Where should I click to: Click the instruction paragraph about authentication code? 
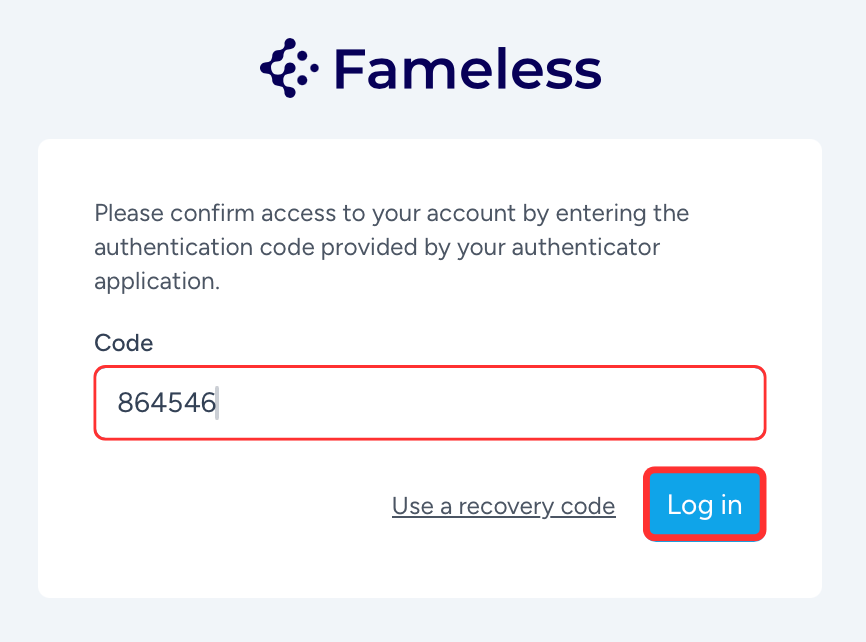coord(392,247)
